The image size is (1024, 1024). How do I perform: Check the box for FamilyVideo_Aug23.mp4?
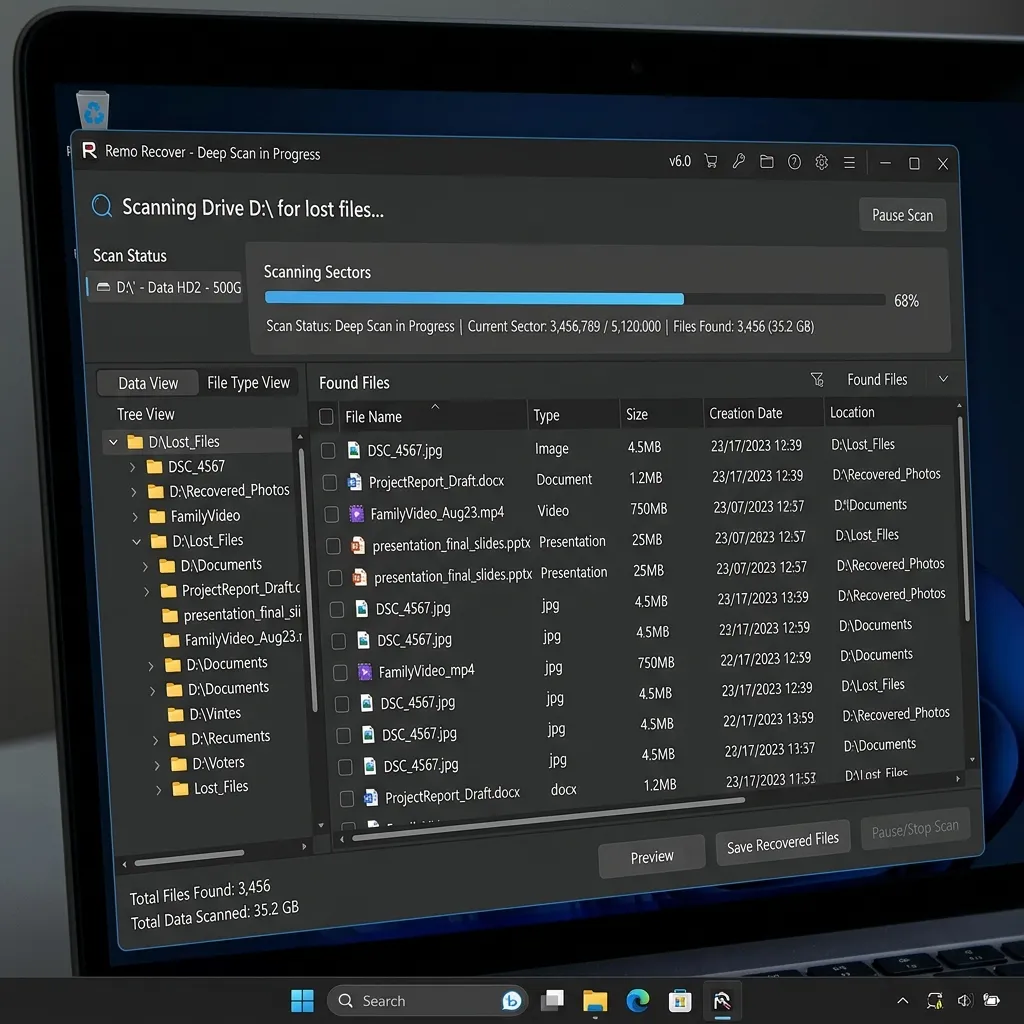(x=332, y=515)
